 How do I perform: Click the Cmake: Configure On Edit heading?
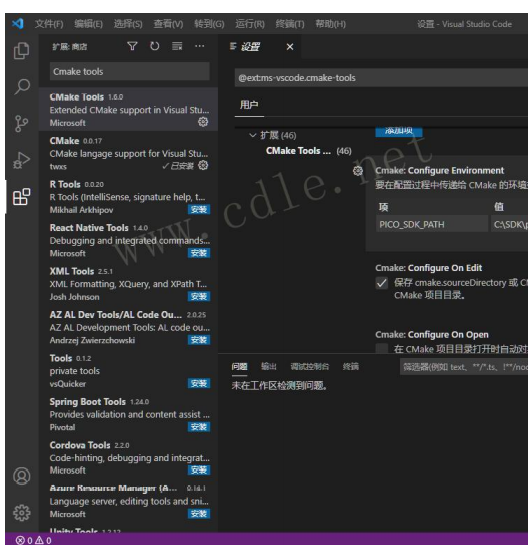coord(428,268)
